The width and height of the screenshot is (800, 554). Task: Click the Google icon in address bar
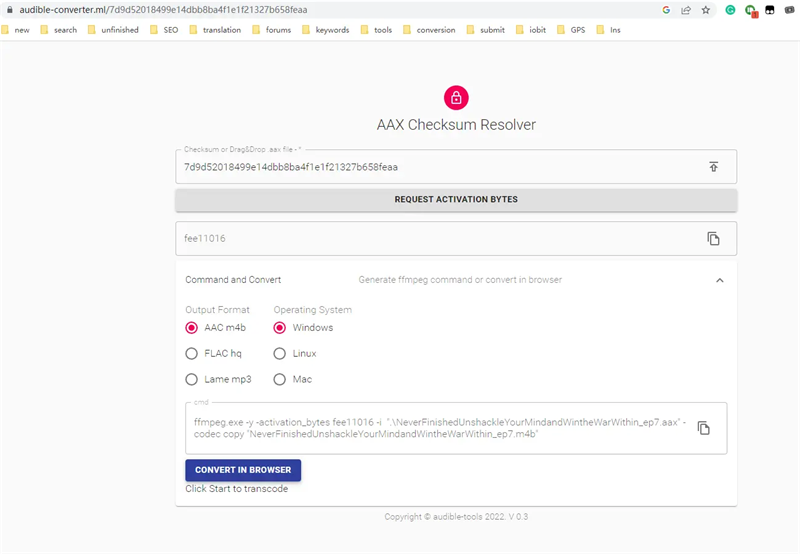pos(666,10)
